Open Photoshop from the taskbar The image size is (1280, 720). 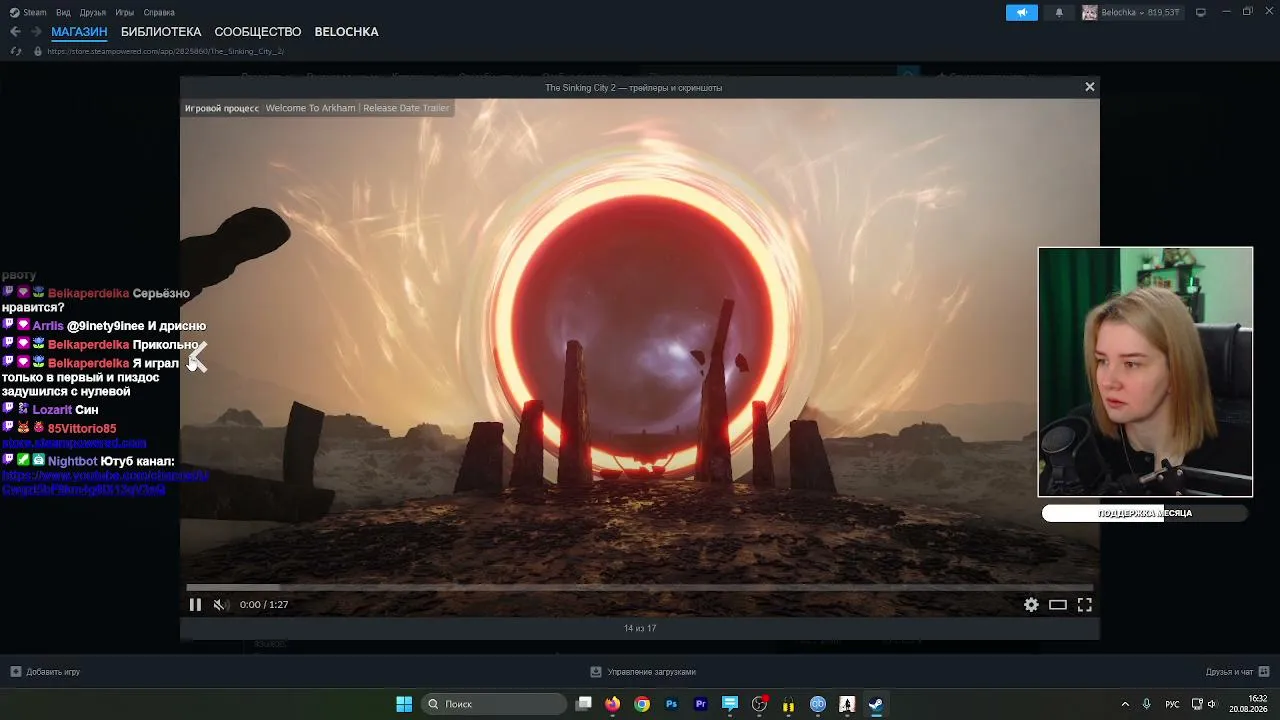click(671, 704)
